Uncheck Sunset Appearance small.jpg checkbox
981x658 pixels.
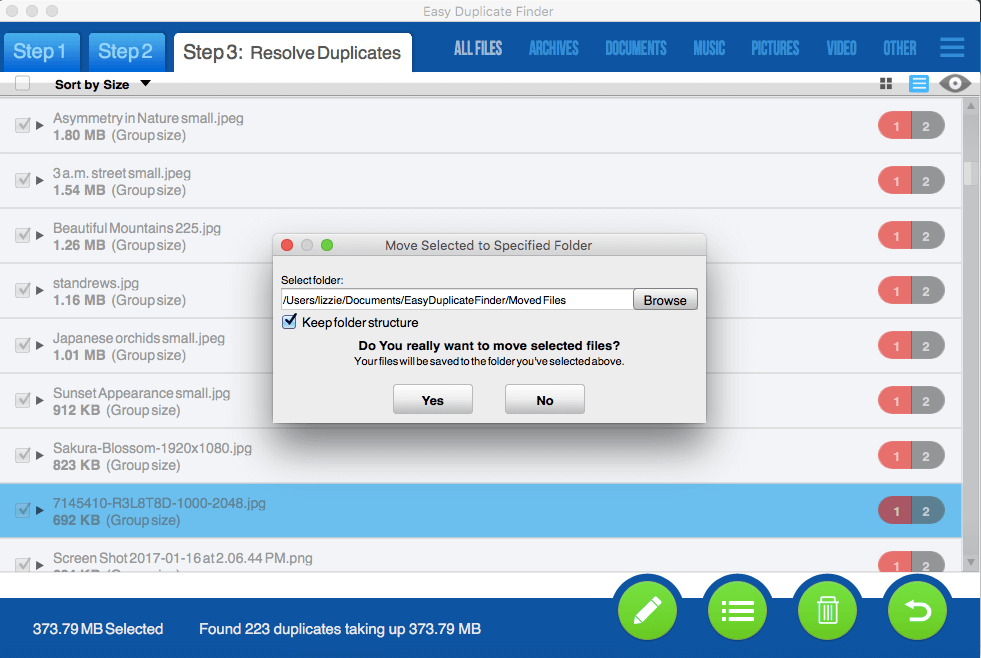[23, 400]
